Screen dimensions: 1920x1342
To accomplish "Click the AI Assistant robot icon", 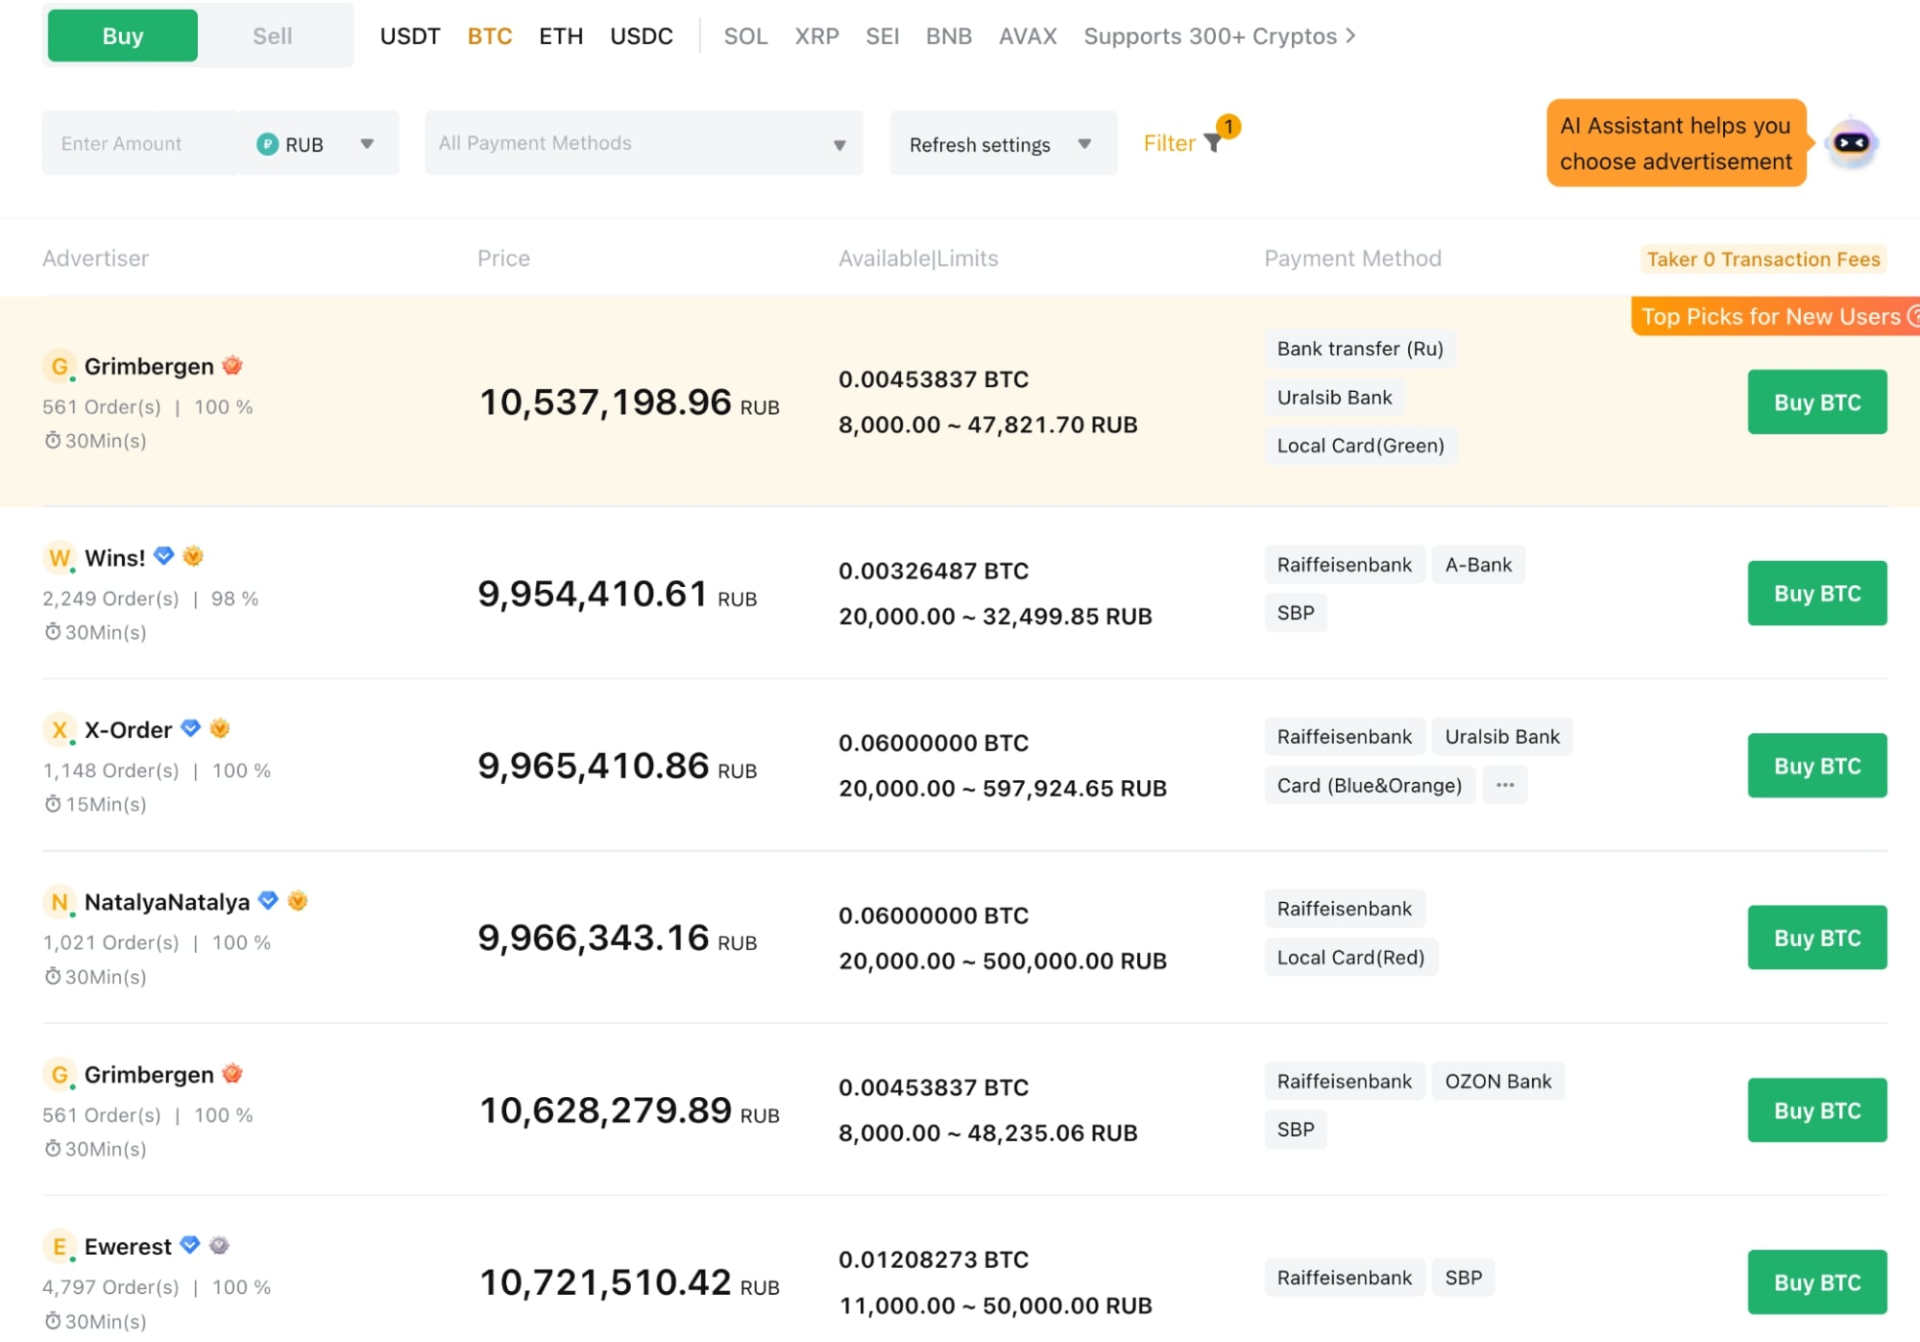I will pos(1852,143).
